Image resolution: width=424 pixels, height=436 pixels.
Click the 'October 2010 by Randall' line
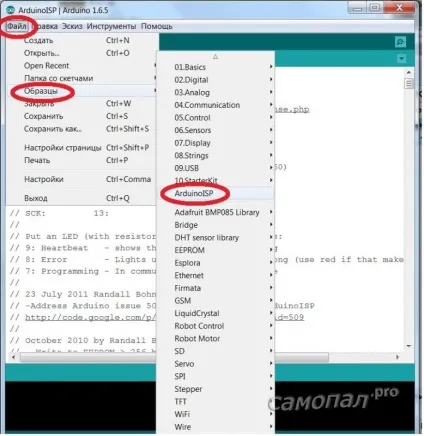click(83, 340)
